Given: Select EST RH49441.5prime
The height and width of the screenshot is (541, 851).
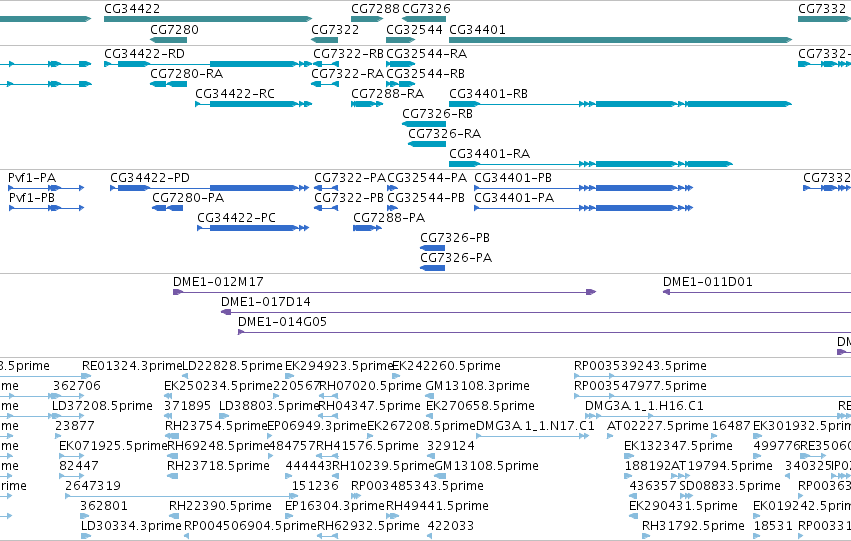Looking at the screenshot, I should 437,507.
